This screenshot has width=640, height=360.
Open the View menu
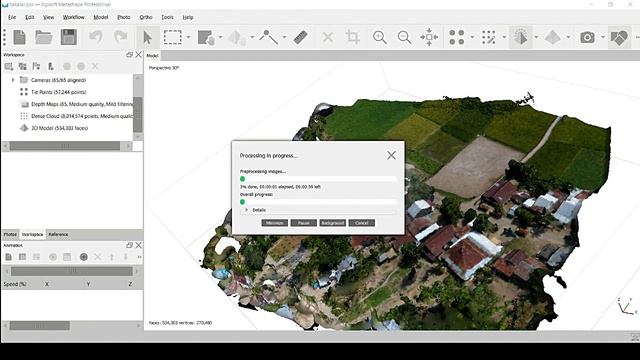[49, 17]
